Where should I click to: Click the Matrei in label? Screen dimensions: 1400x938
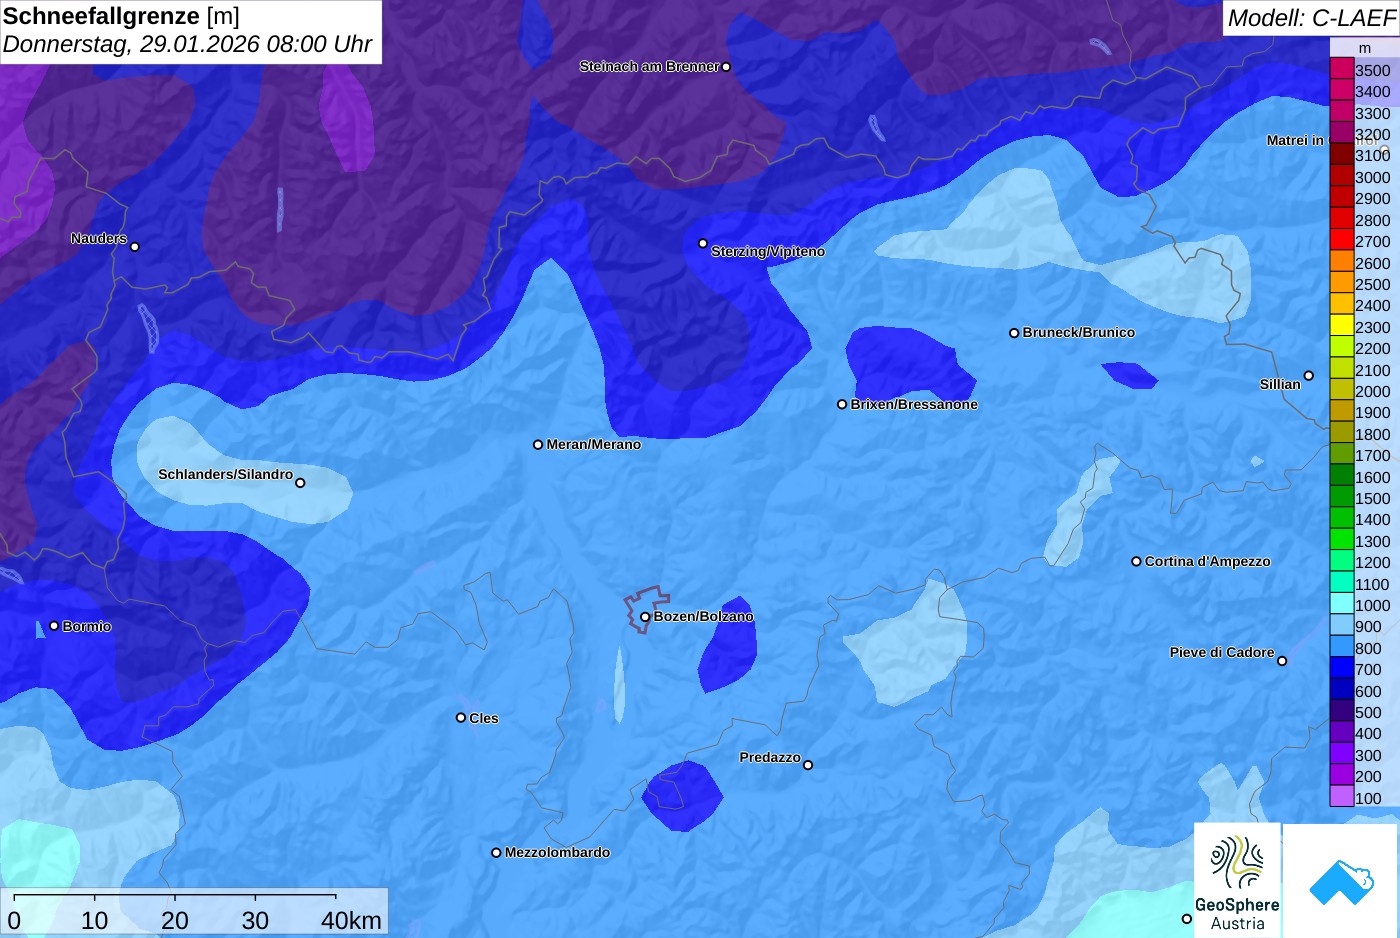point(1295,140)
